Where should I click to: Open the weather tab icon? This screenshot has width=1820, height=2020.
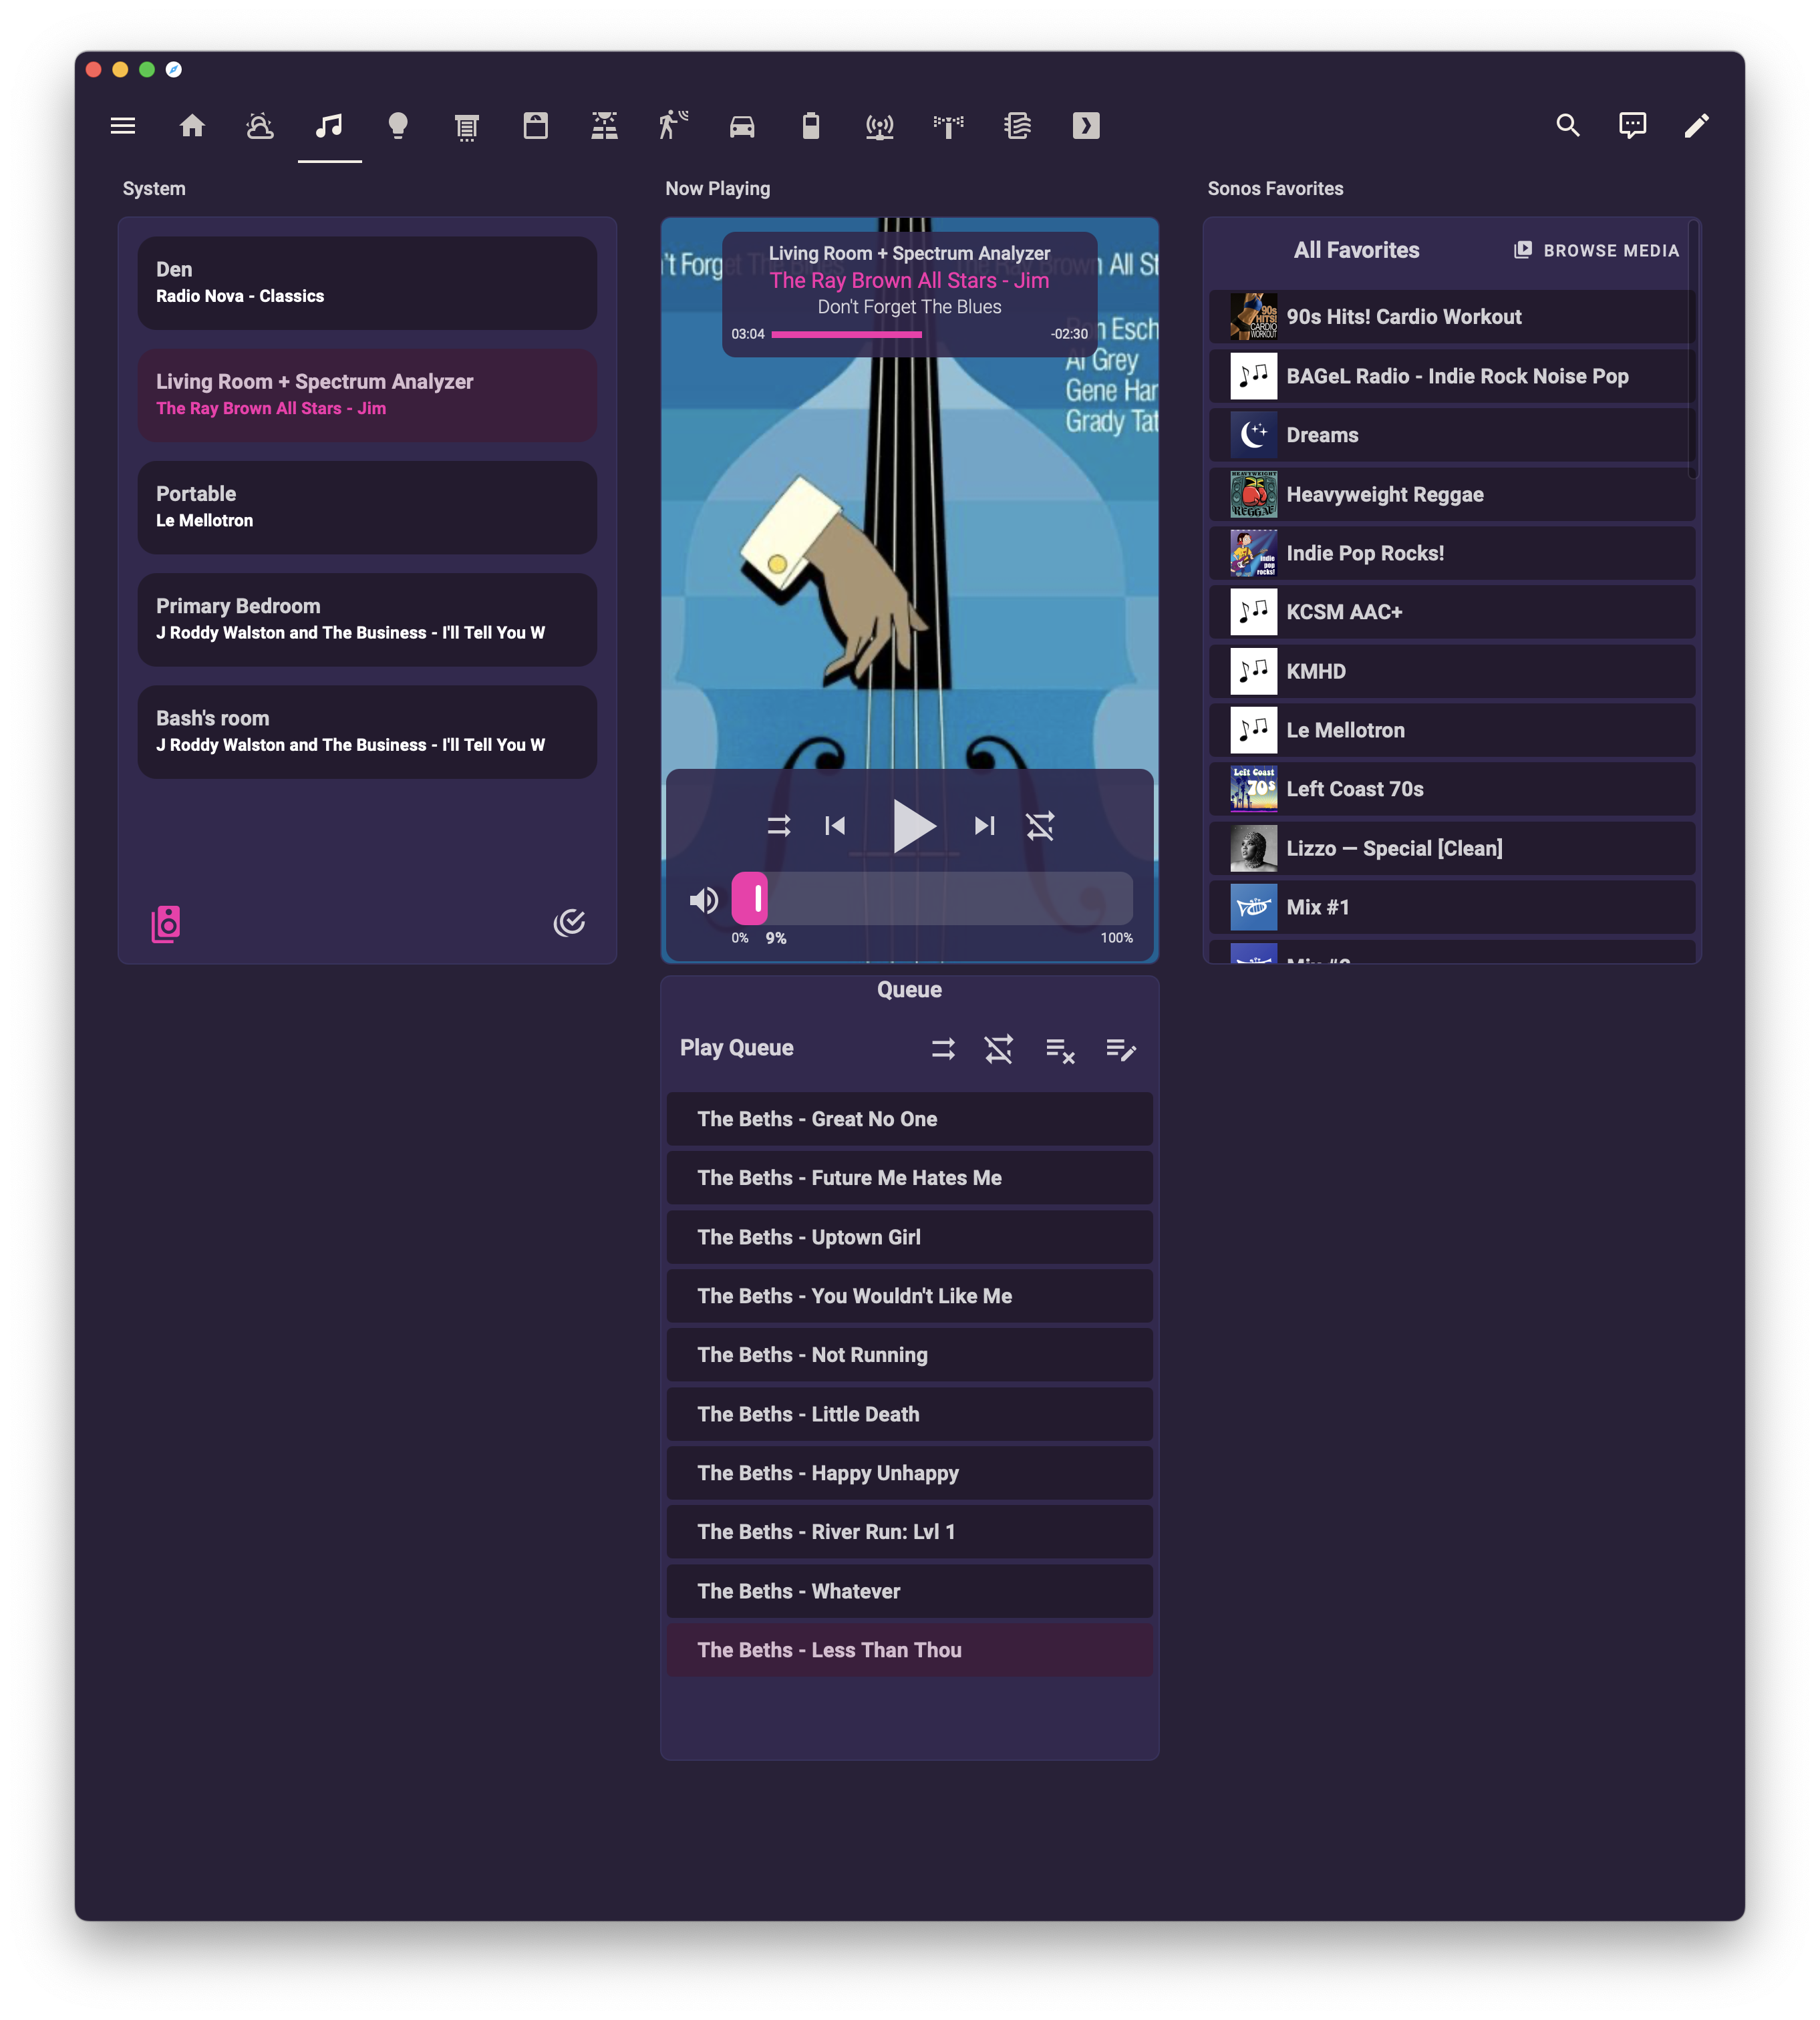[x=260, y=126]
